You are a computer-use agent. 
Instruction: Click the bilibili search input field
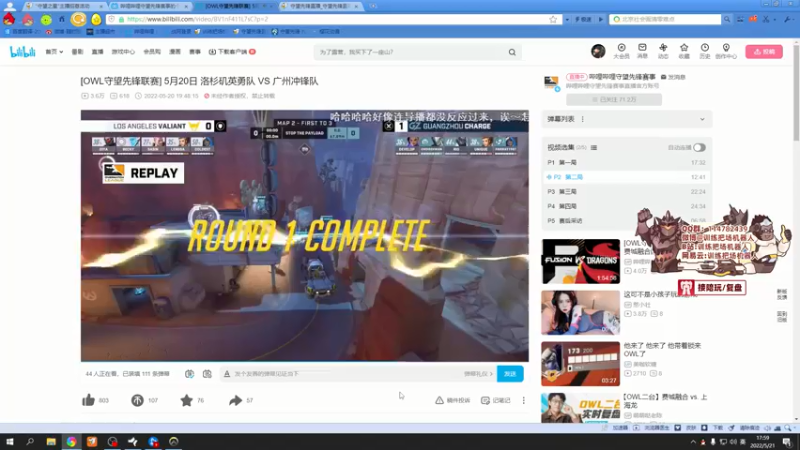(x=411, y=52)
